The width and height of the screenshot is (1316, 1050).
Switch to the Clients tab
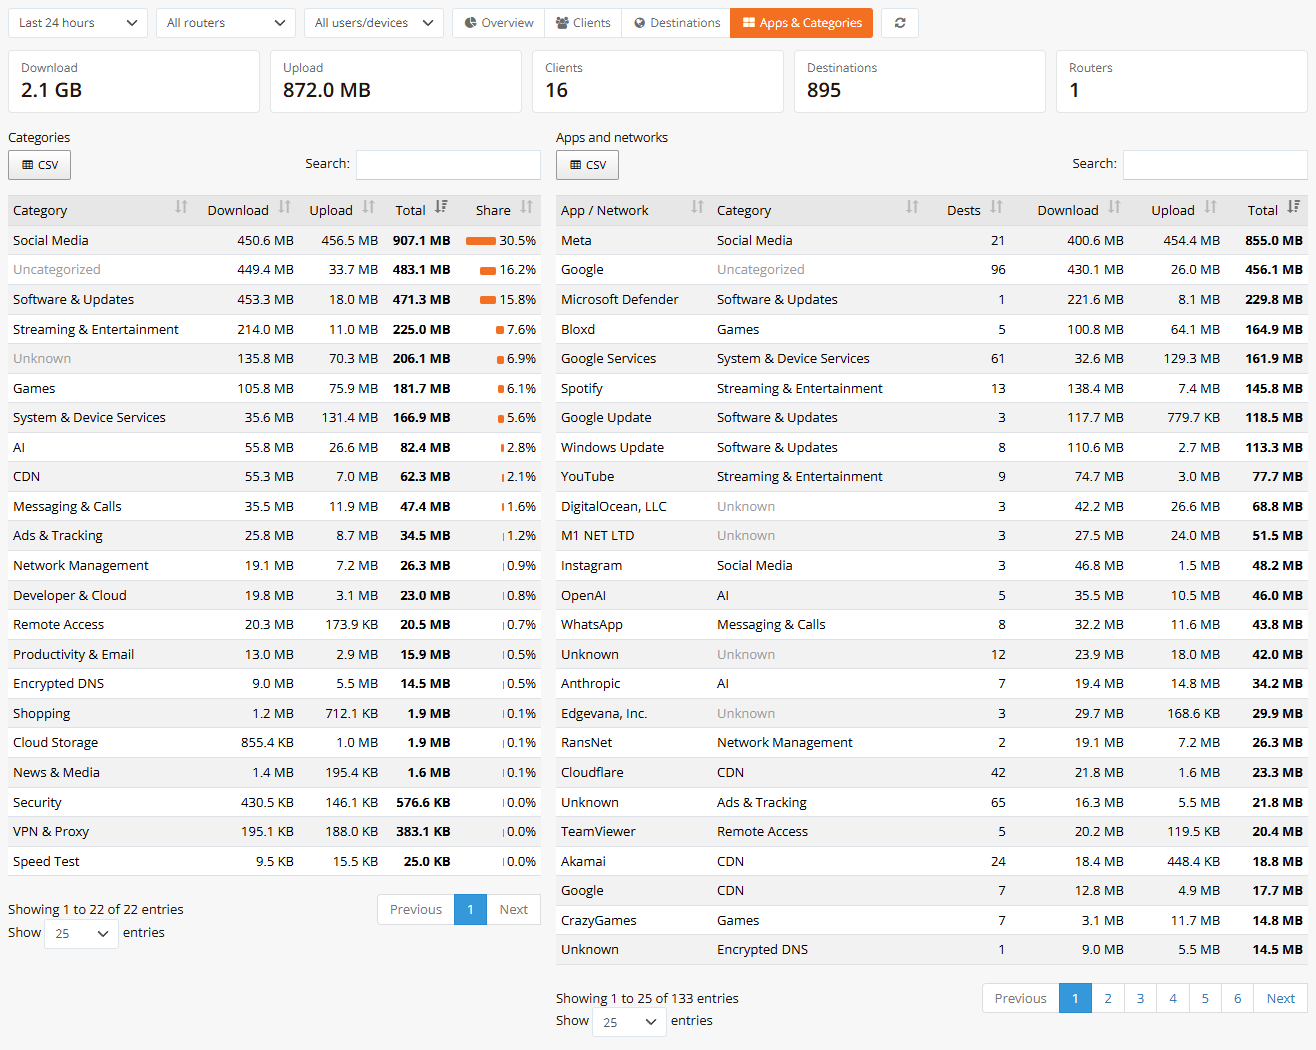click(583, 23)
